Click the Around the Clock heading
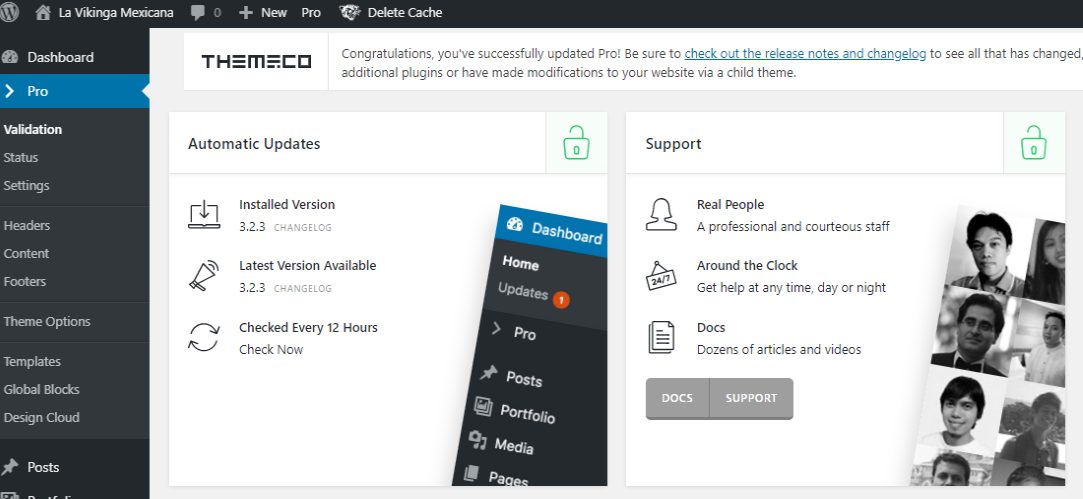 [747, 265]
